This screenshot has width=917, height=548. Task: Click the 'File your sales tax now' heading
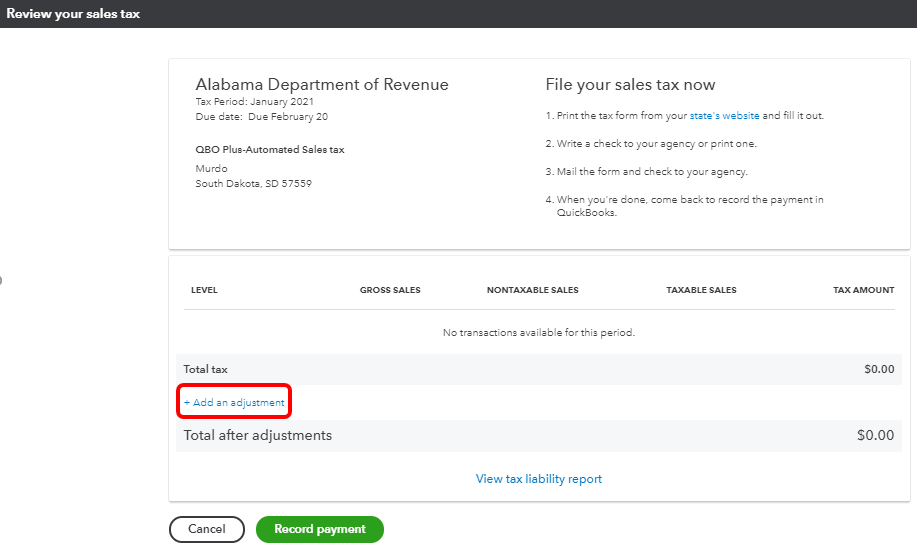[630, 85]
